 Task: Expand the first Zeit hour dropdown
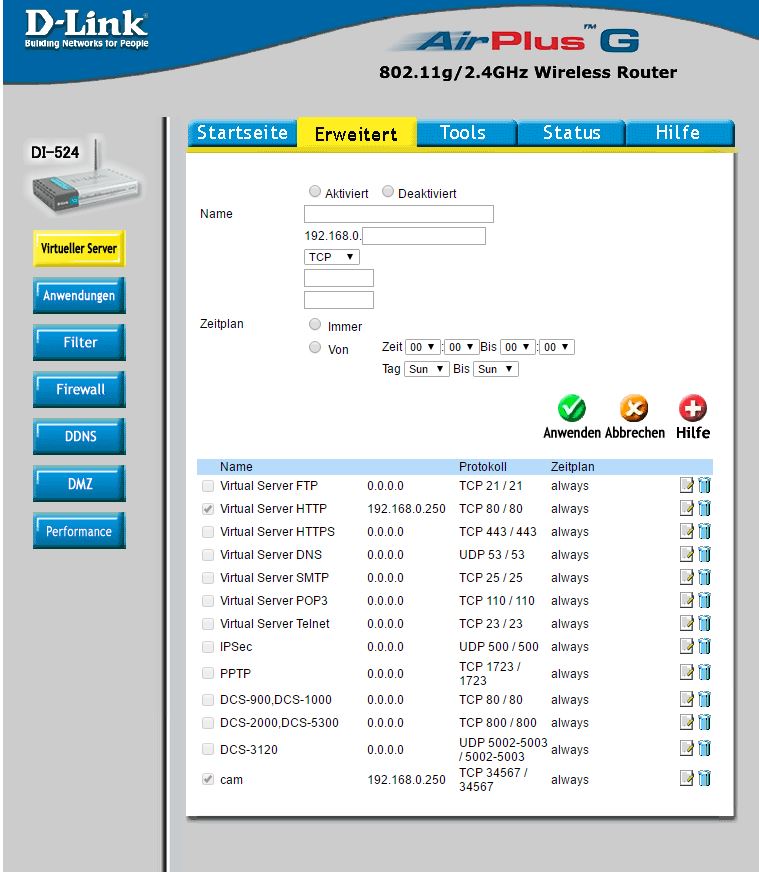coord(423,347)
